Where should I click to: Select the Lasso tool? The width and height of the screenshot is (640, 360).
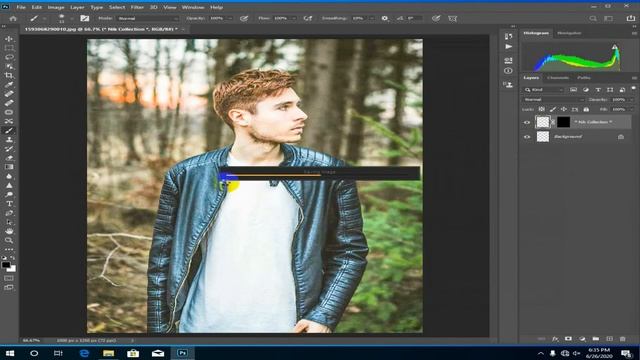9,57
